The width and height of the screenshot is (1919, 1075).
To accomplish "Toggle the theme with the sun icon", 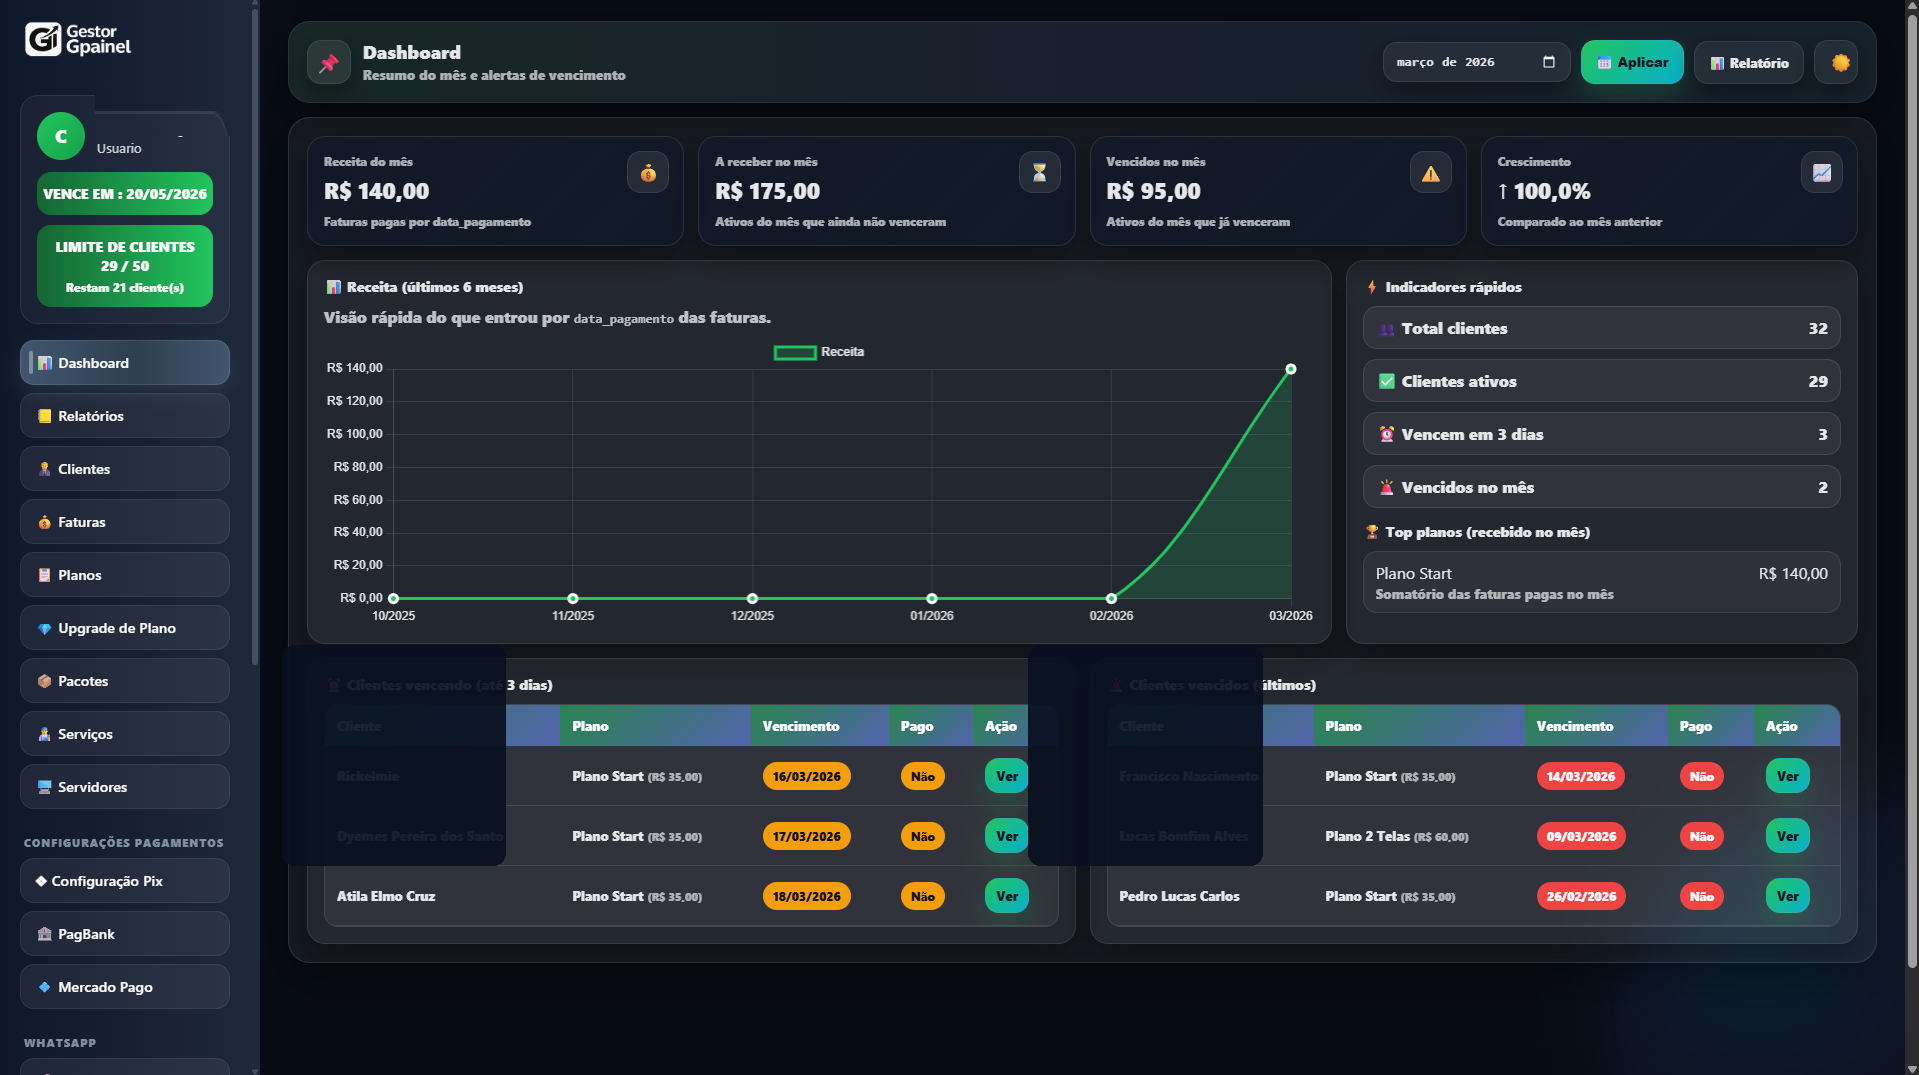I will point(1837,62).
